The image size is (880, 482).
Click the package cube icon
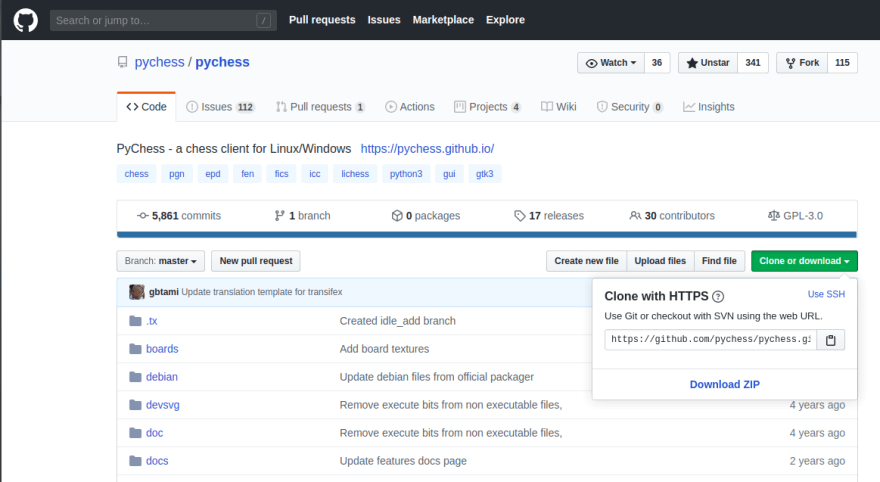[x=397, y=215]
